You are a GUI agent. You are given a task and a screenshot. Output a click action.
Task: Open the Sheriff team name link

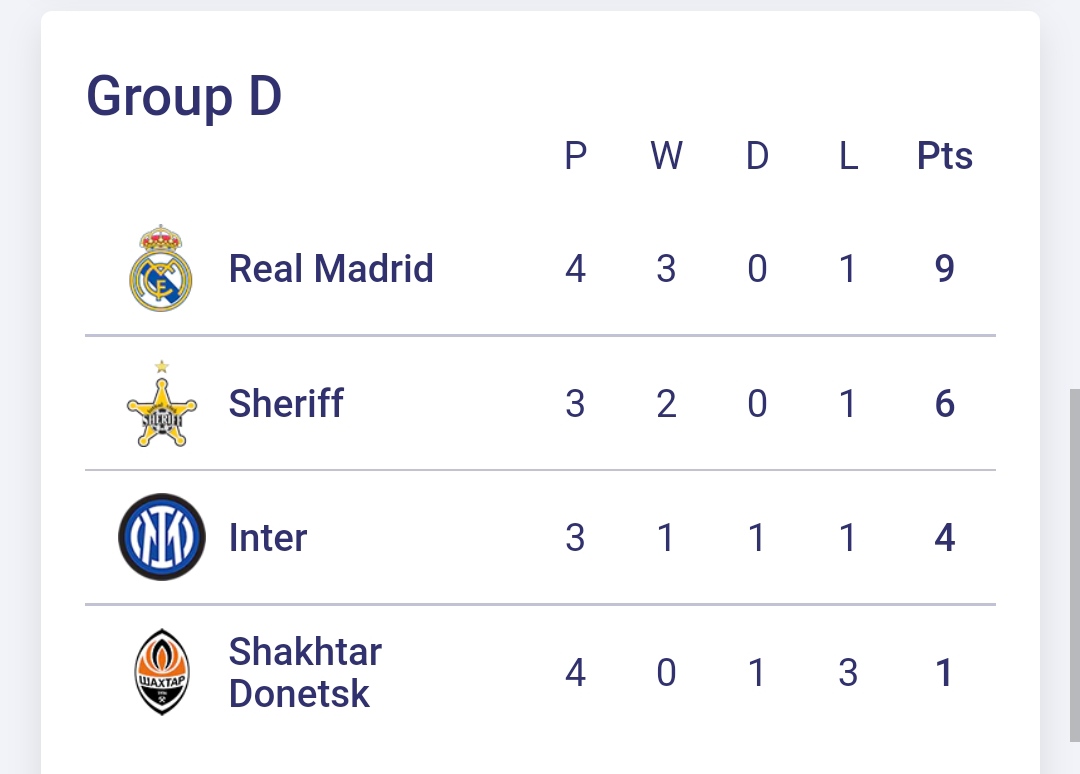click(x=286, y=404)
